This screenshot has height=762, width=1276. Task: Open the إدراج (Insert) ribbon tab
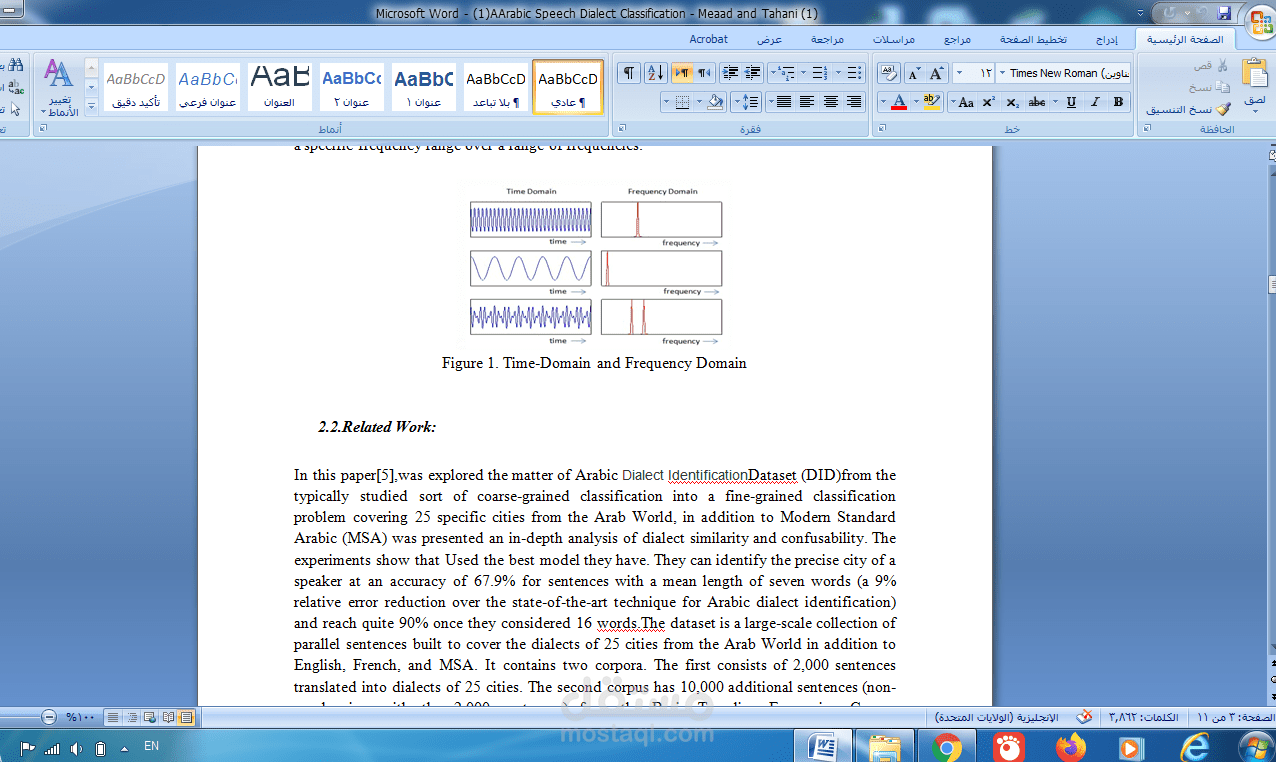pyautogui.click(x=1106, y=40)
